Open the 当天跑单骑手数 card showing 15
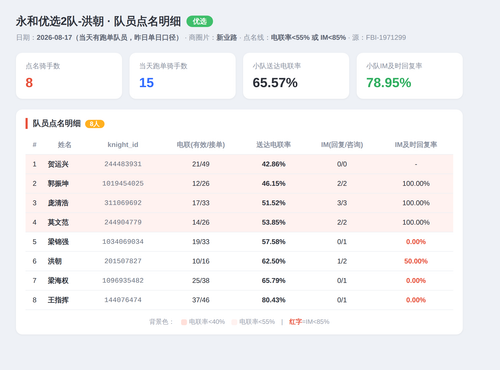Image resolution: width=500 pixels, height=370 pixels. [183, 76]
